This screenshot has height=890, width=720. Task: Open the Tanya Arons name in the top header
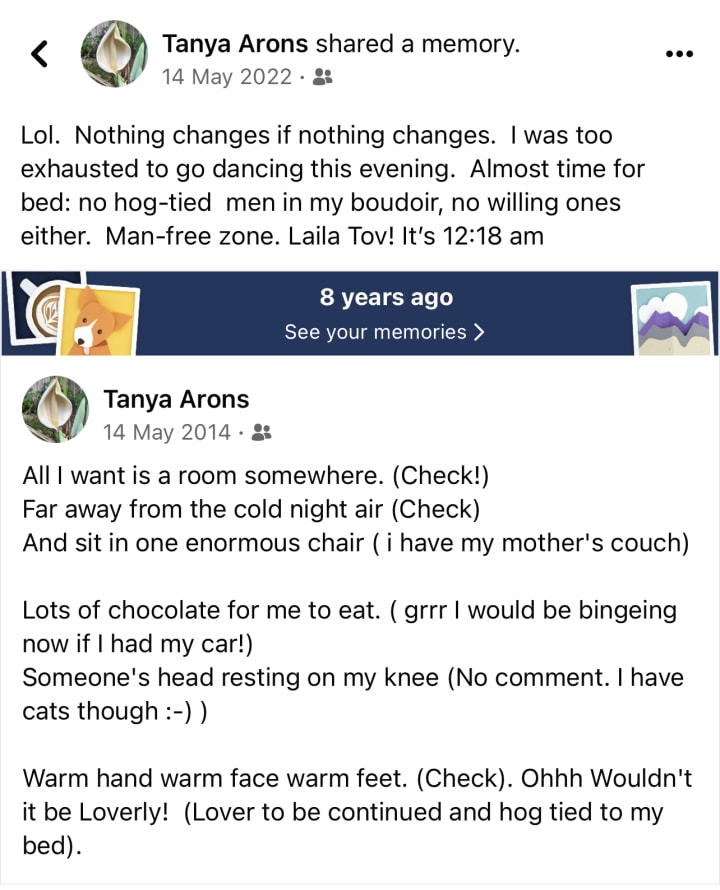pos(236,44)
